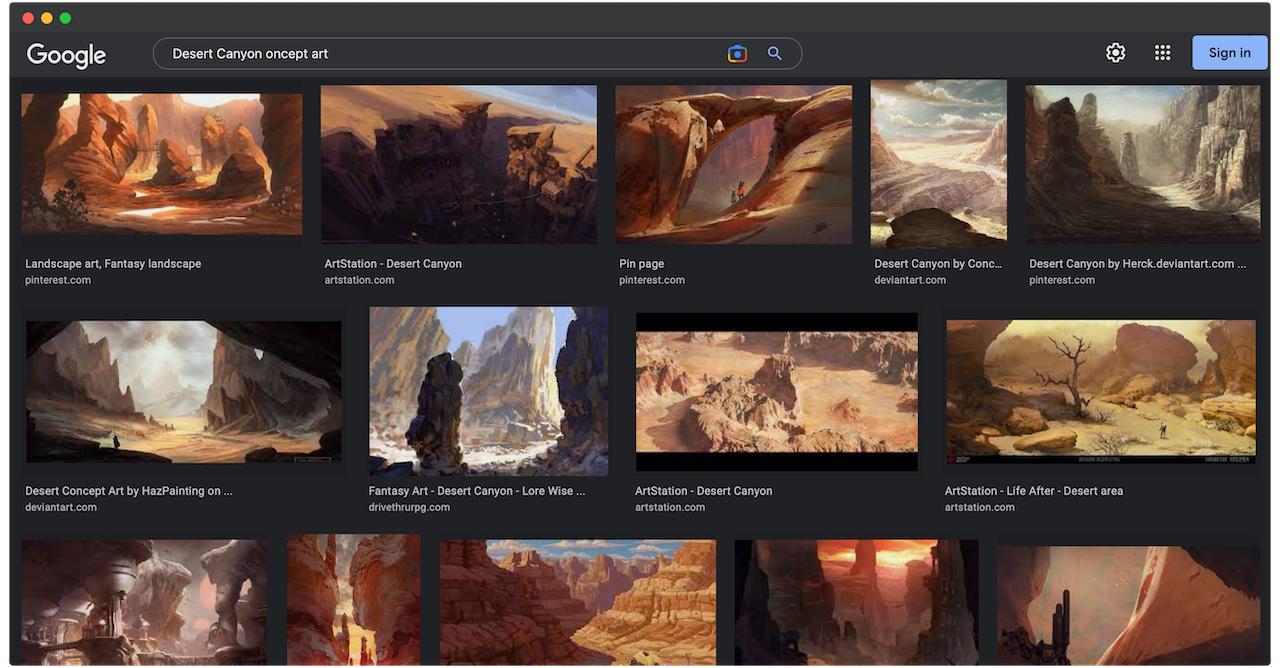Click the Google logo
Viewport: 1280px width, 668px height.
pos(66,55)
